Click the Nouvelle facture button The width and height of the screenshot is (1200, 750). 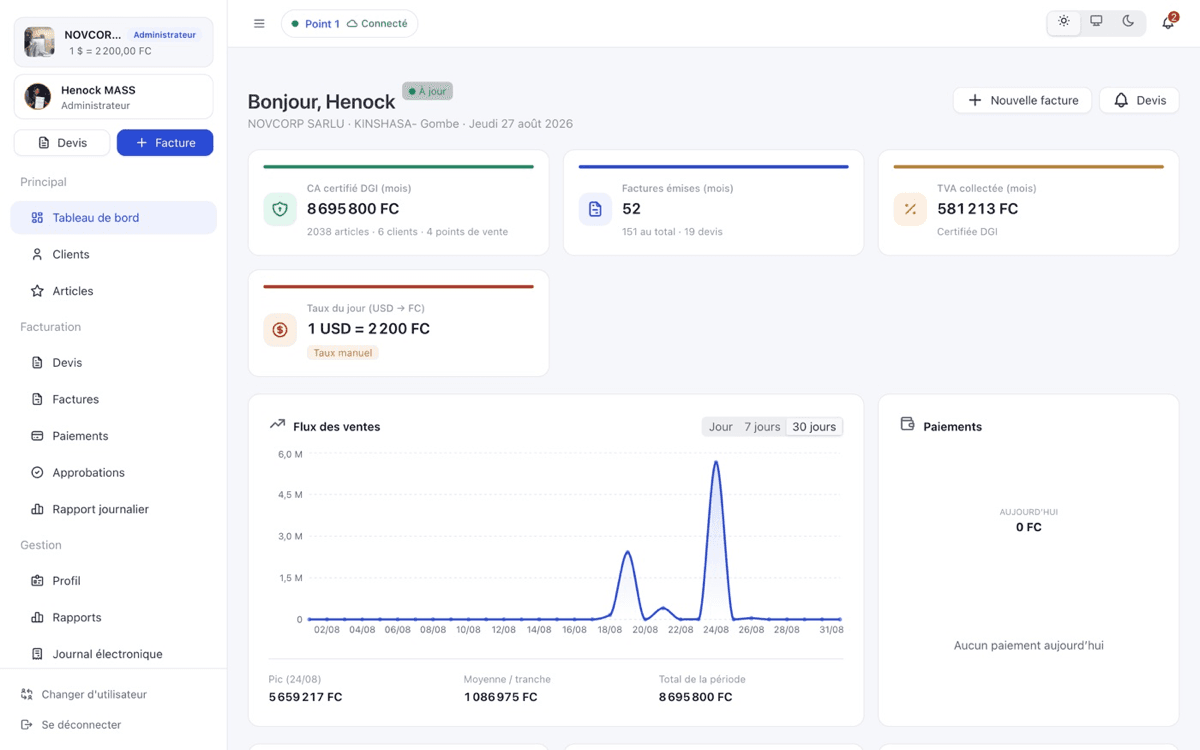click(x=1022, y=100)
